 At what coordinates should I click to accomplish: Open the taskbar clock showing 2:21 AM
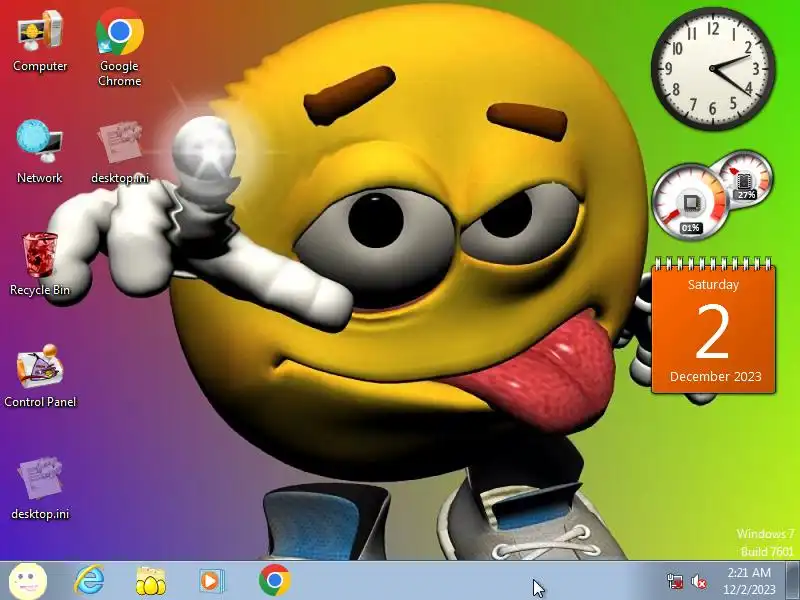pos(749,572)
